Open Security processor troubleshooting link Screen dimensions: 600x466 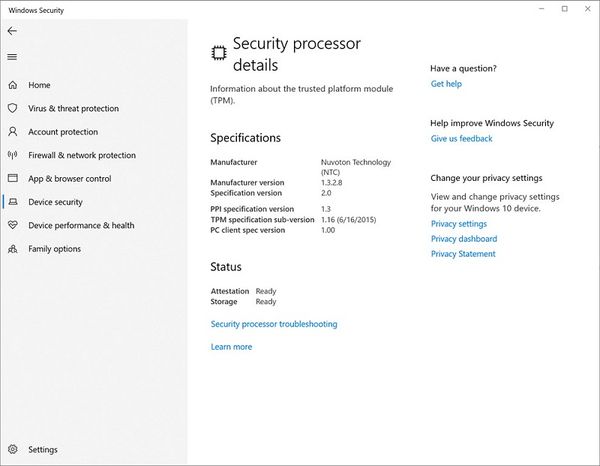point(274,324)
